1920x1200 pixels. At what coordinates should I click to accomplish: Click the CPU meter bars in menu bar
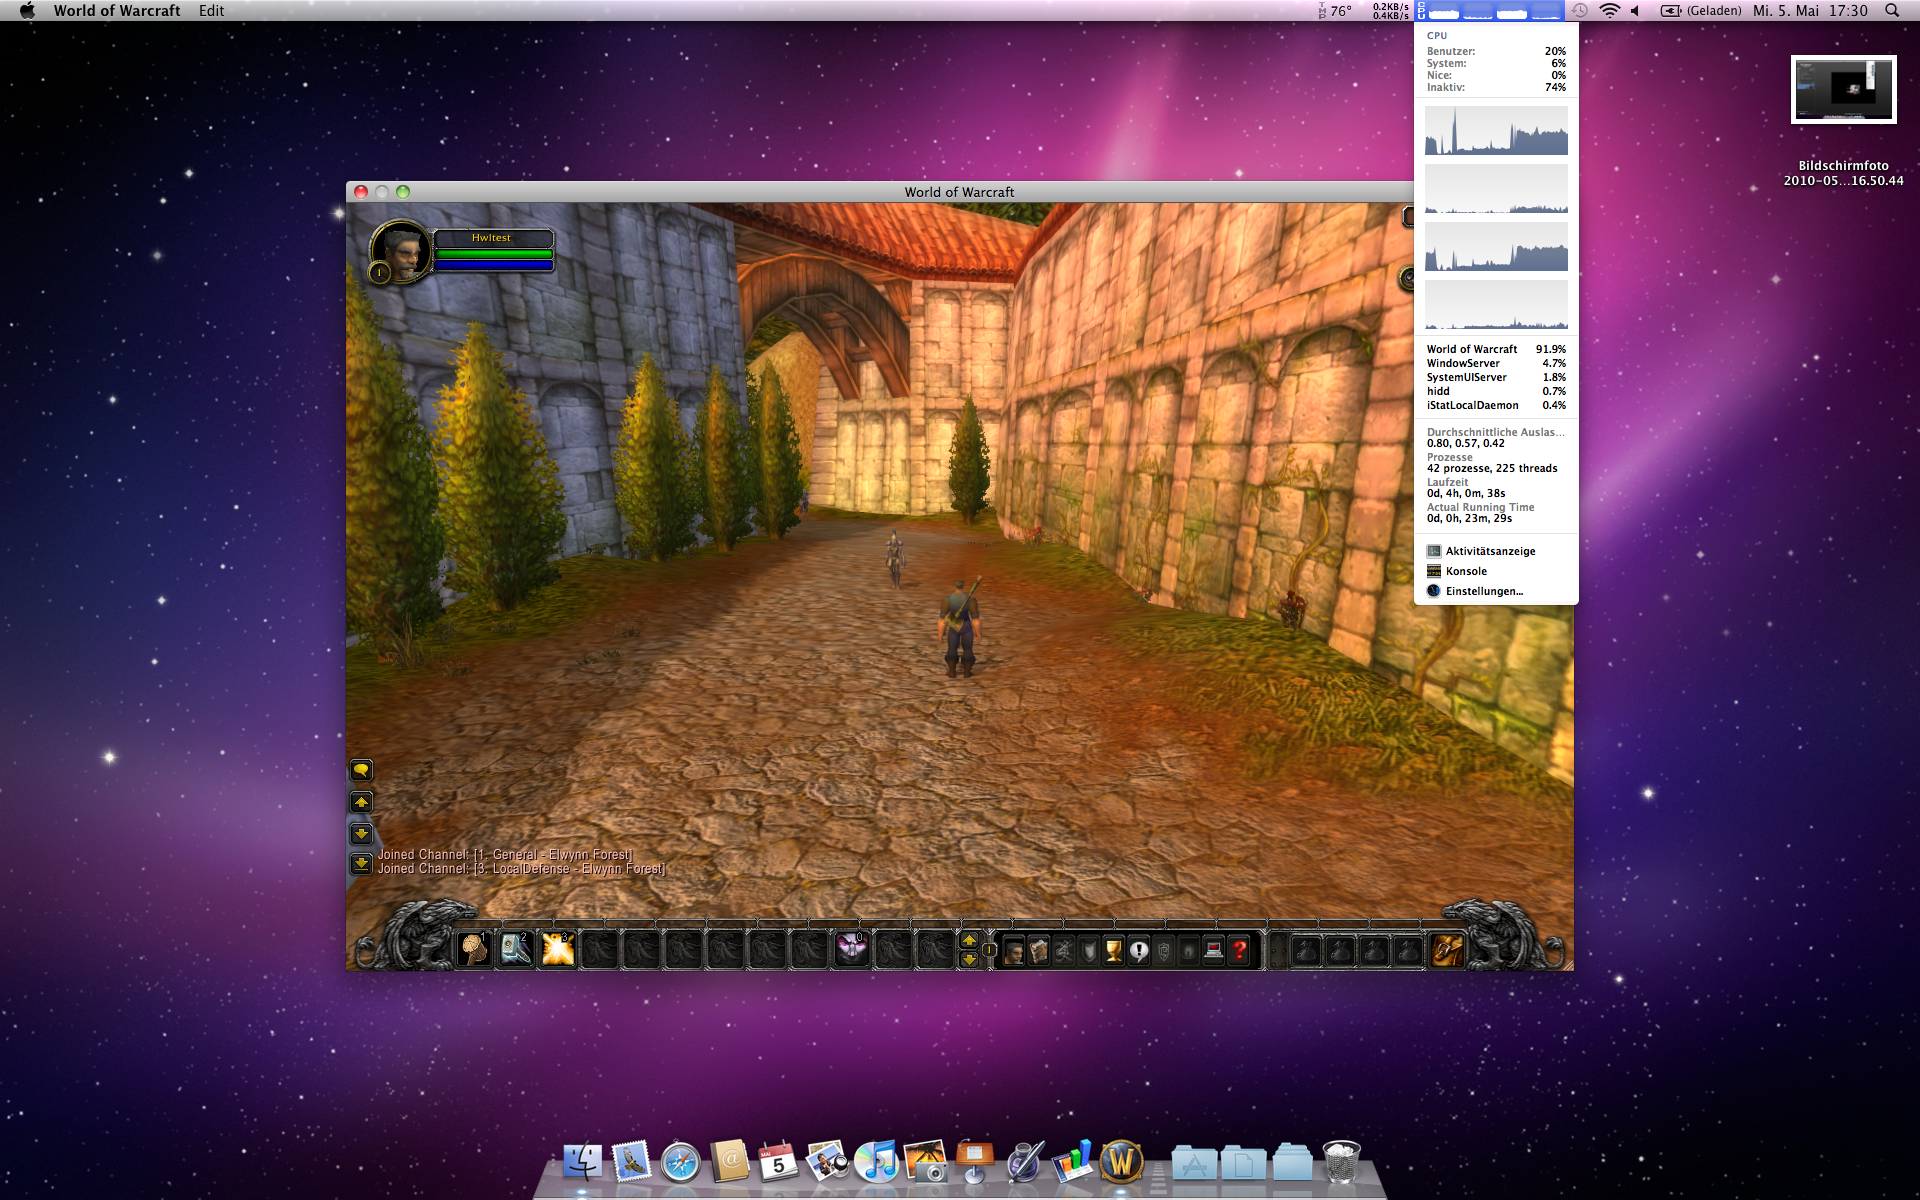point(1490,10)
